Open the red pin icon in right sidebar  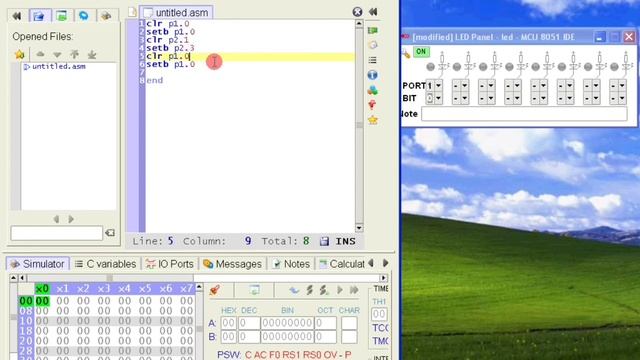click(x=372, y=105)
